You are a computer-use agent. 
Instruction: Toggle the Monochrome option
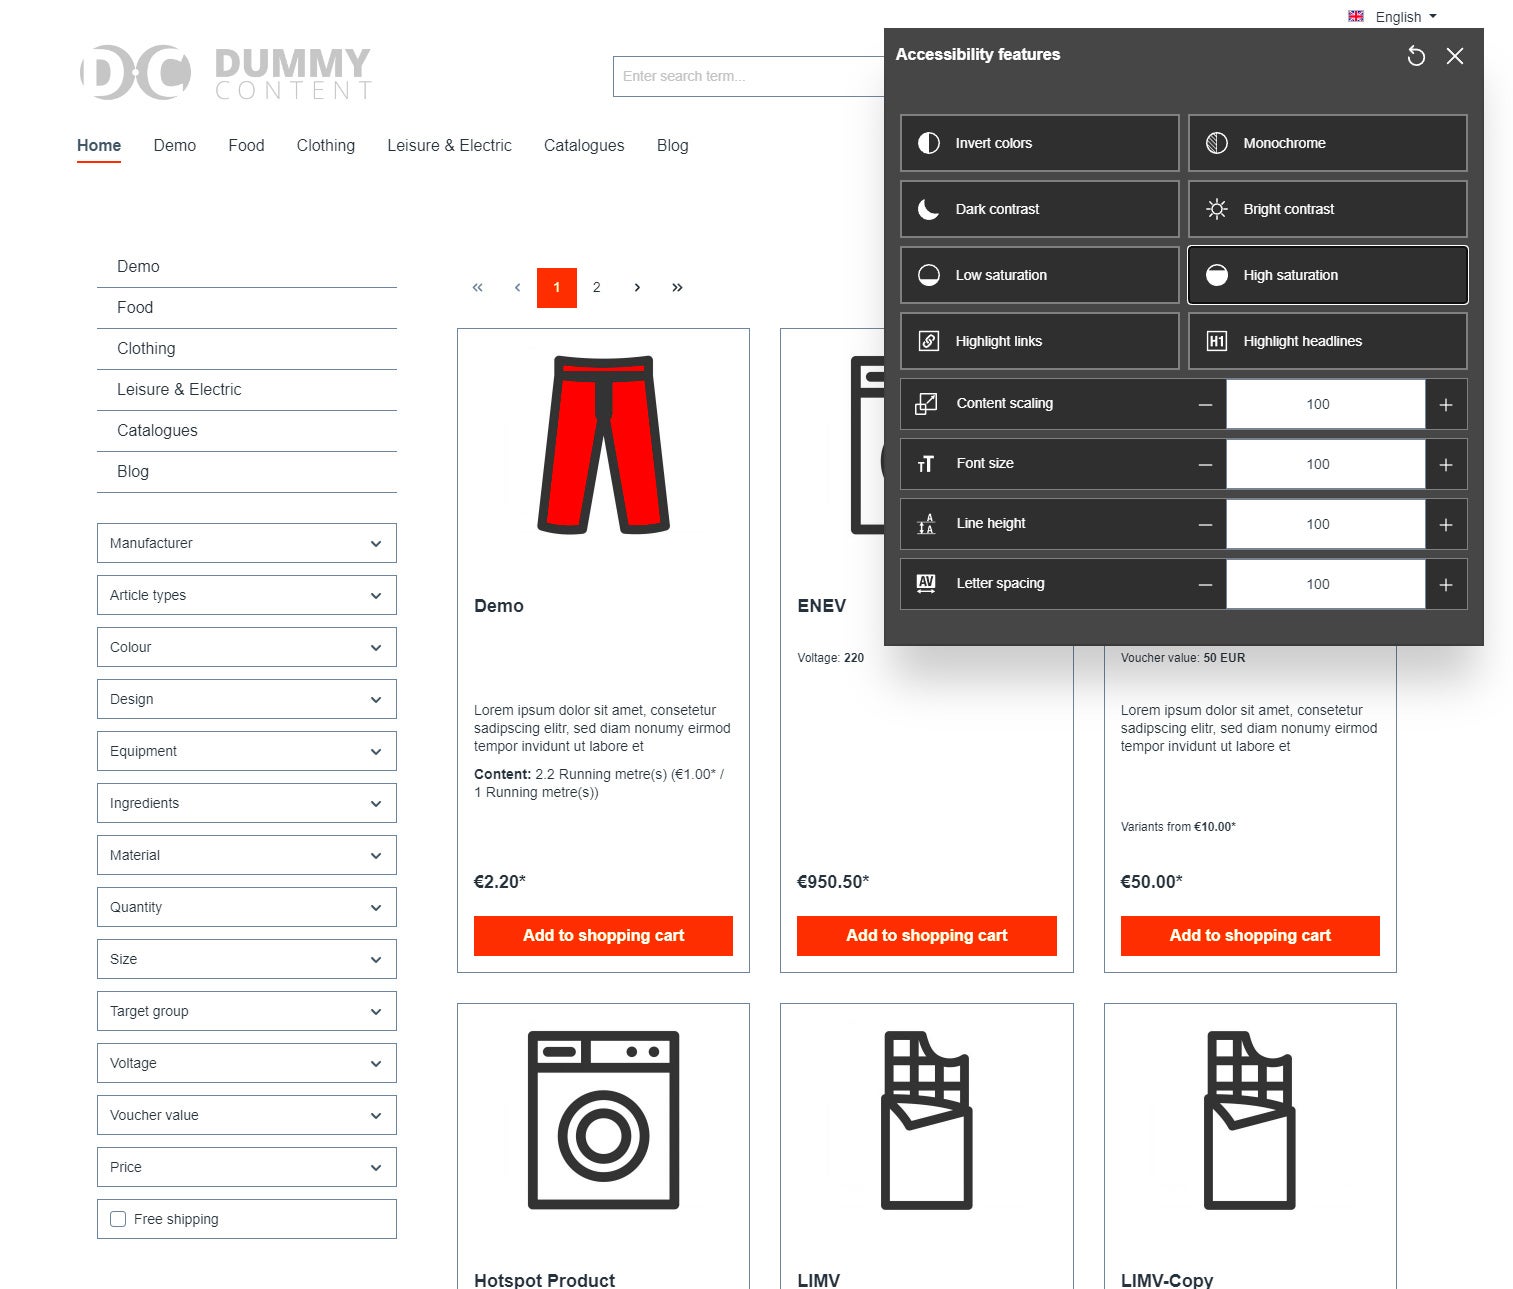coord(1328,143)
